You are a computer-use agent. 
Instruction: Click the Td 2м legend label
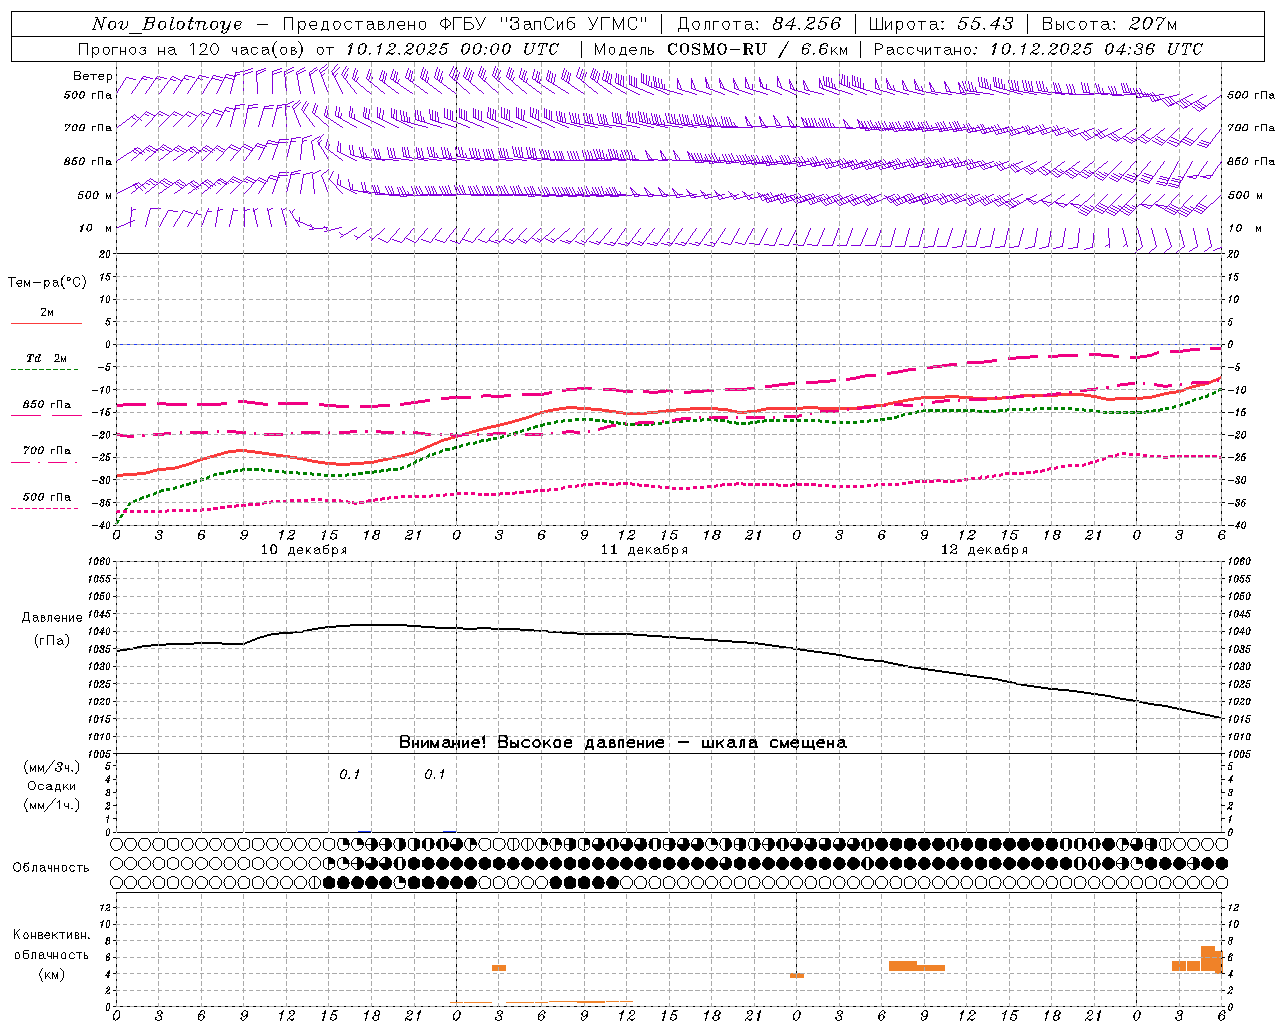pyautogui.click(x=47, y=358)
